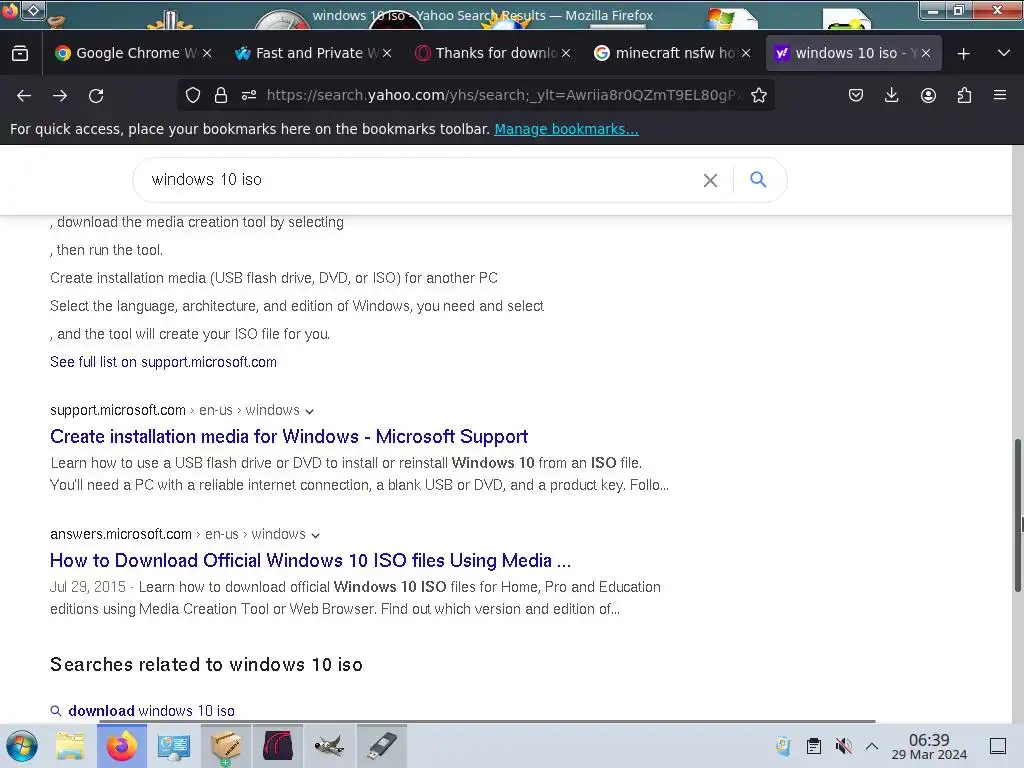
Task: Open package installer box taskbar icon
Action: [225, 746]
